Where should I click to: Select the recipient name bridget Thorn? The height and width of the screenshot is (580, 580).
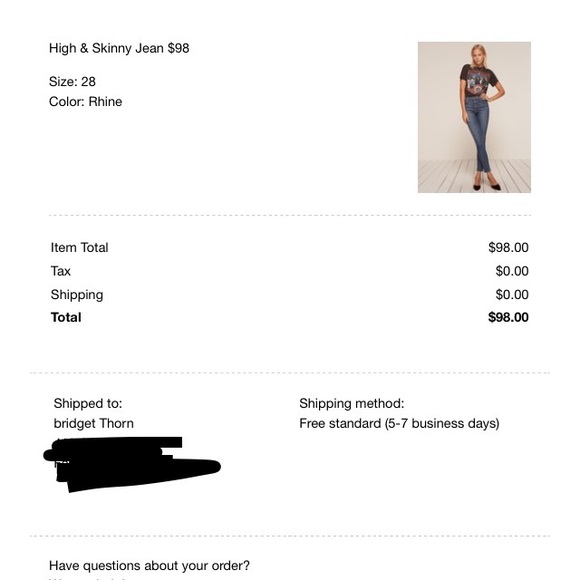click(x=94, y=423)
